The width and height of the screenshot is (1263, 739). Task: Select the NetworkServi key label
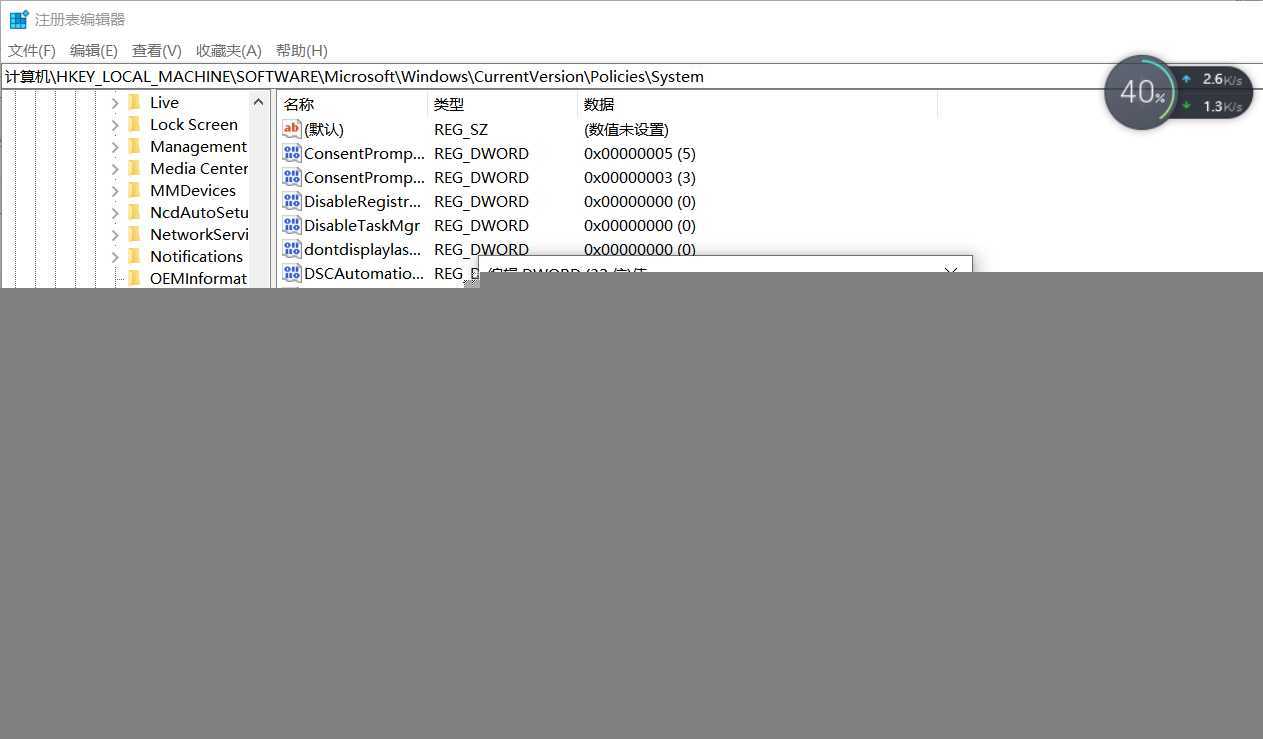[198, 234]
